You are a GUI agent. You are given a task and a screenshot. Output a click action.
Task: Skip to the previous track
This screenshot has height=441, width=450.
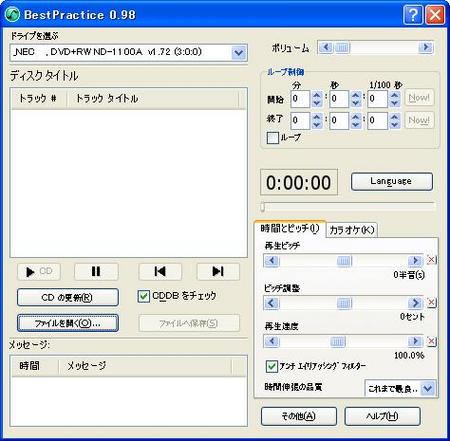pyautogui.click(x=160, y=272)
